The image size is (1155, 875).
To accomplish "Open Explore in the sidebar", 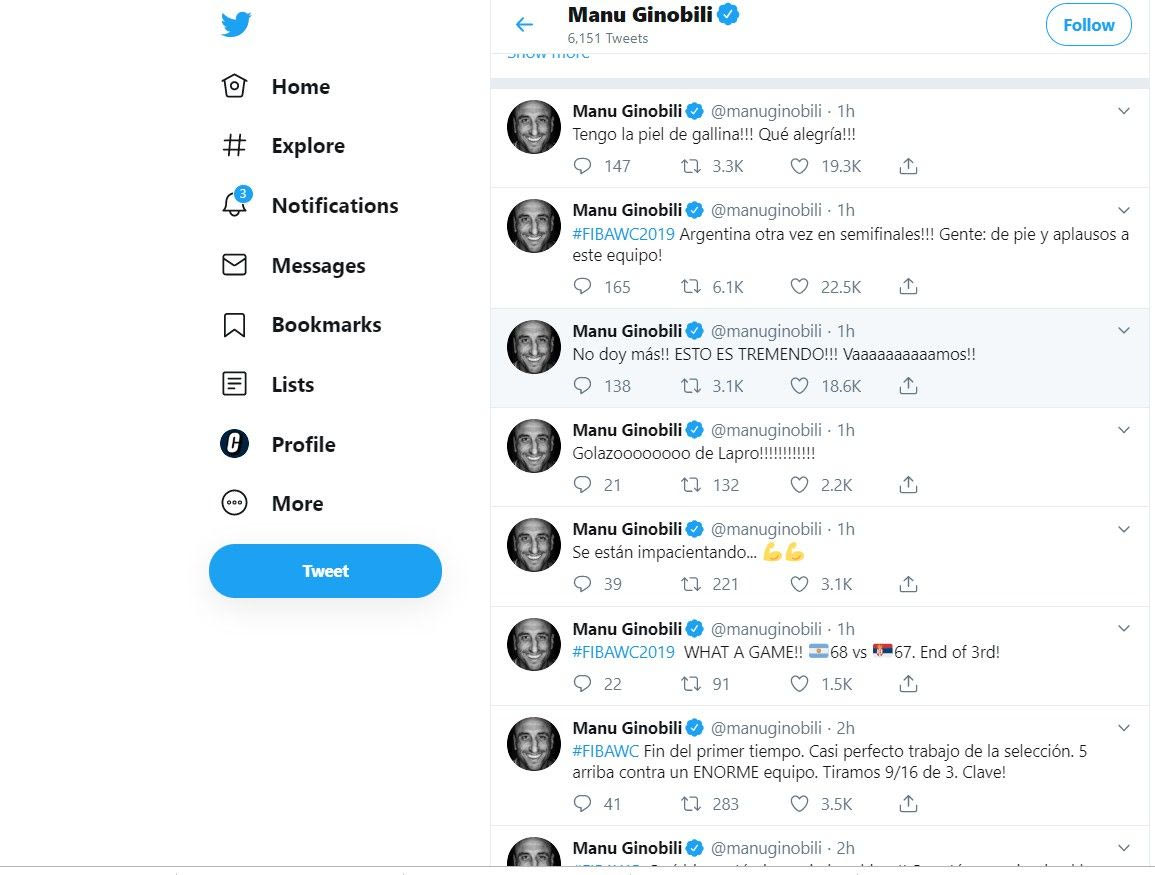I will (x=307, y=146).
